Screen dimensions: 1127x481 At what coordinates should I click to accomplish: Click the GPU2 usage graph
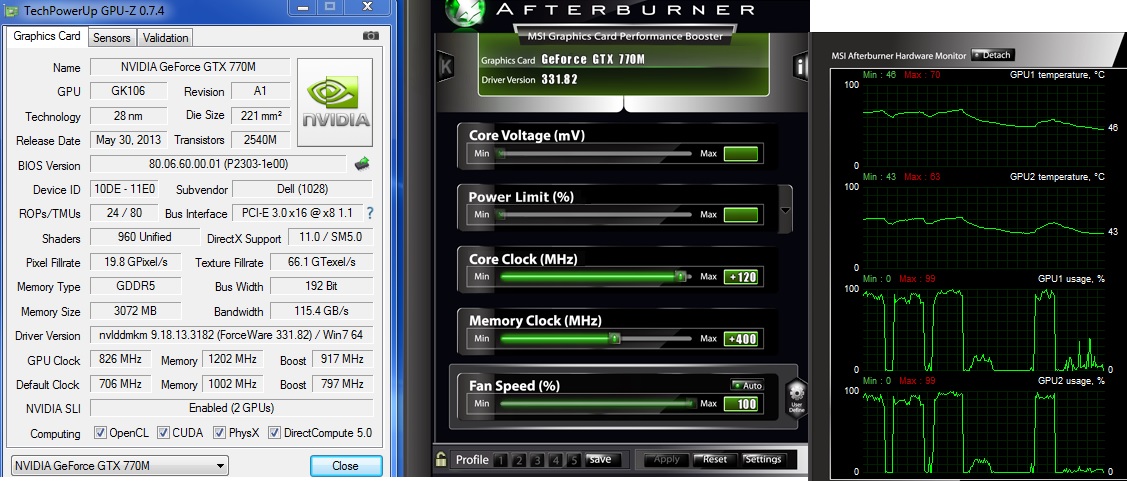pyautogui.click(x=983, y=431)
